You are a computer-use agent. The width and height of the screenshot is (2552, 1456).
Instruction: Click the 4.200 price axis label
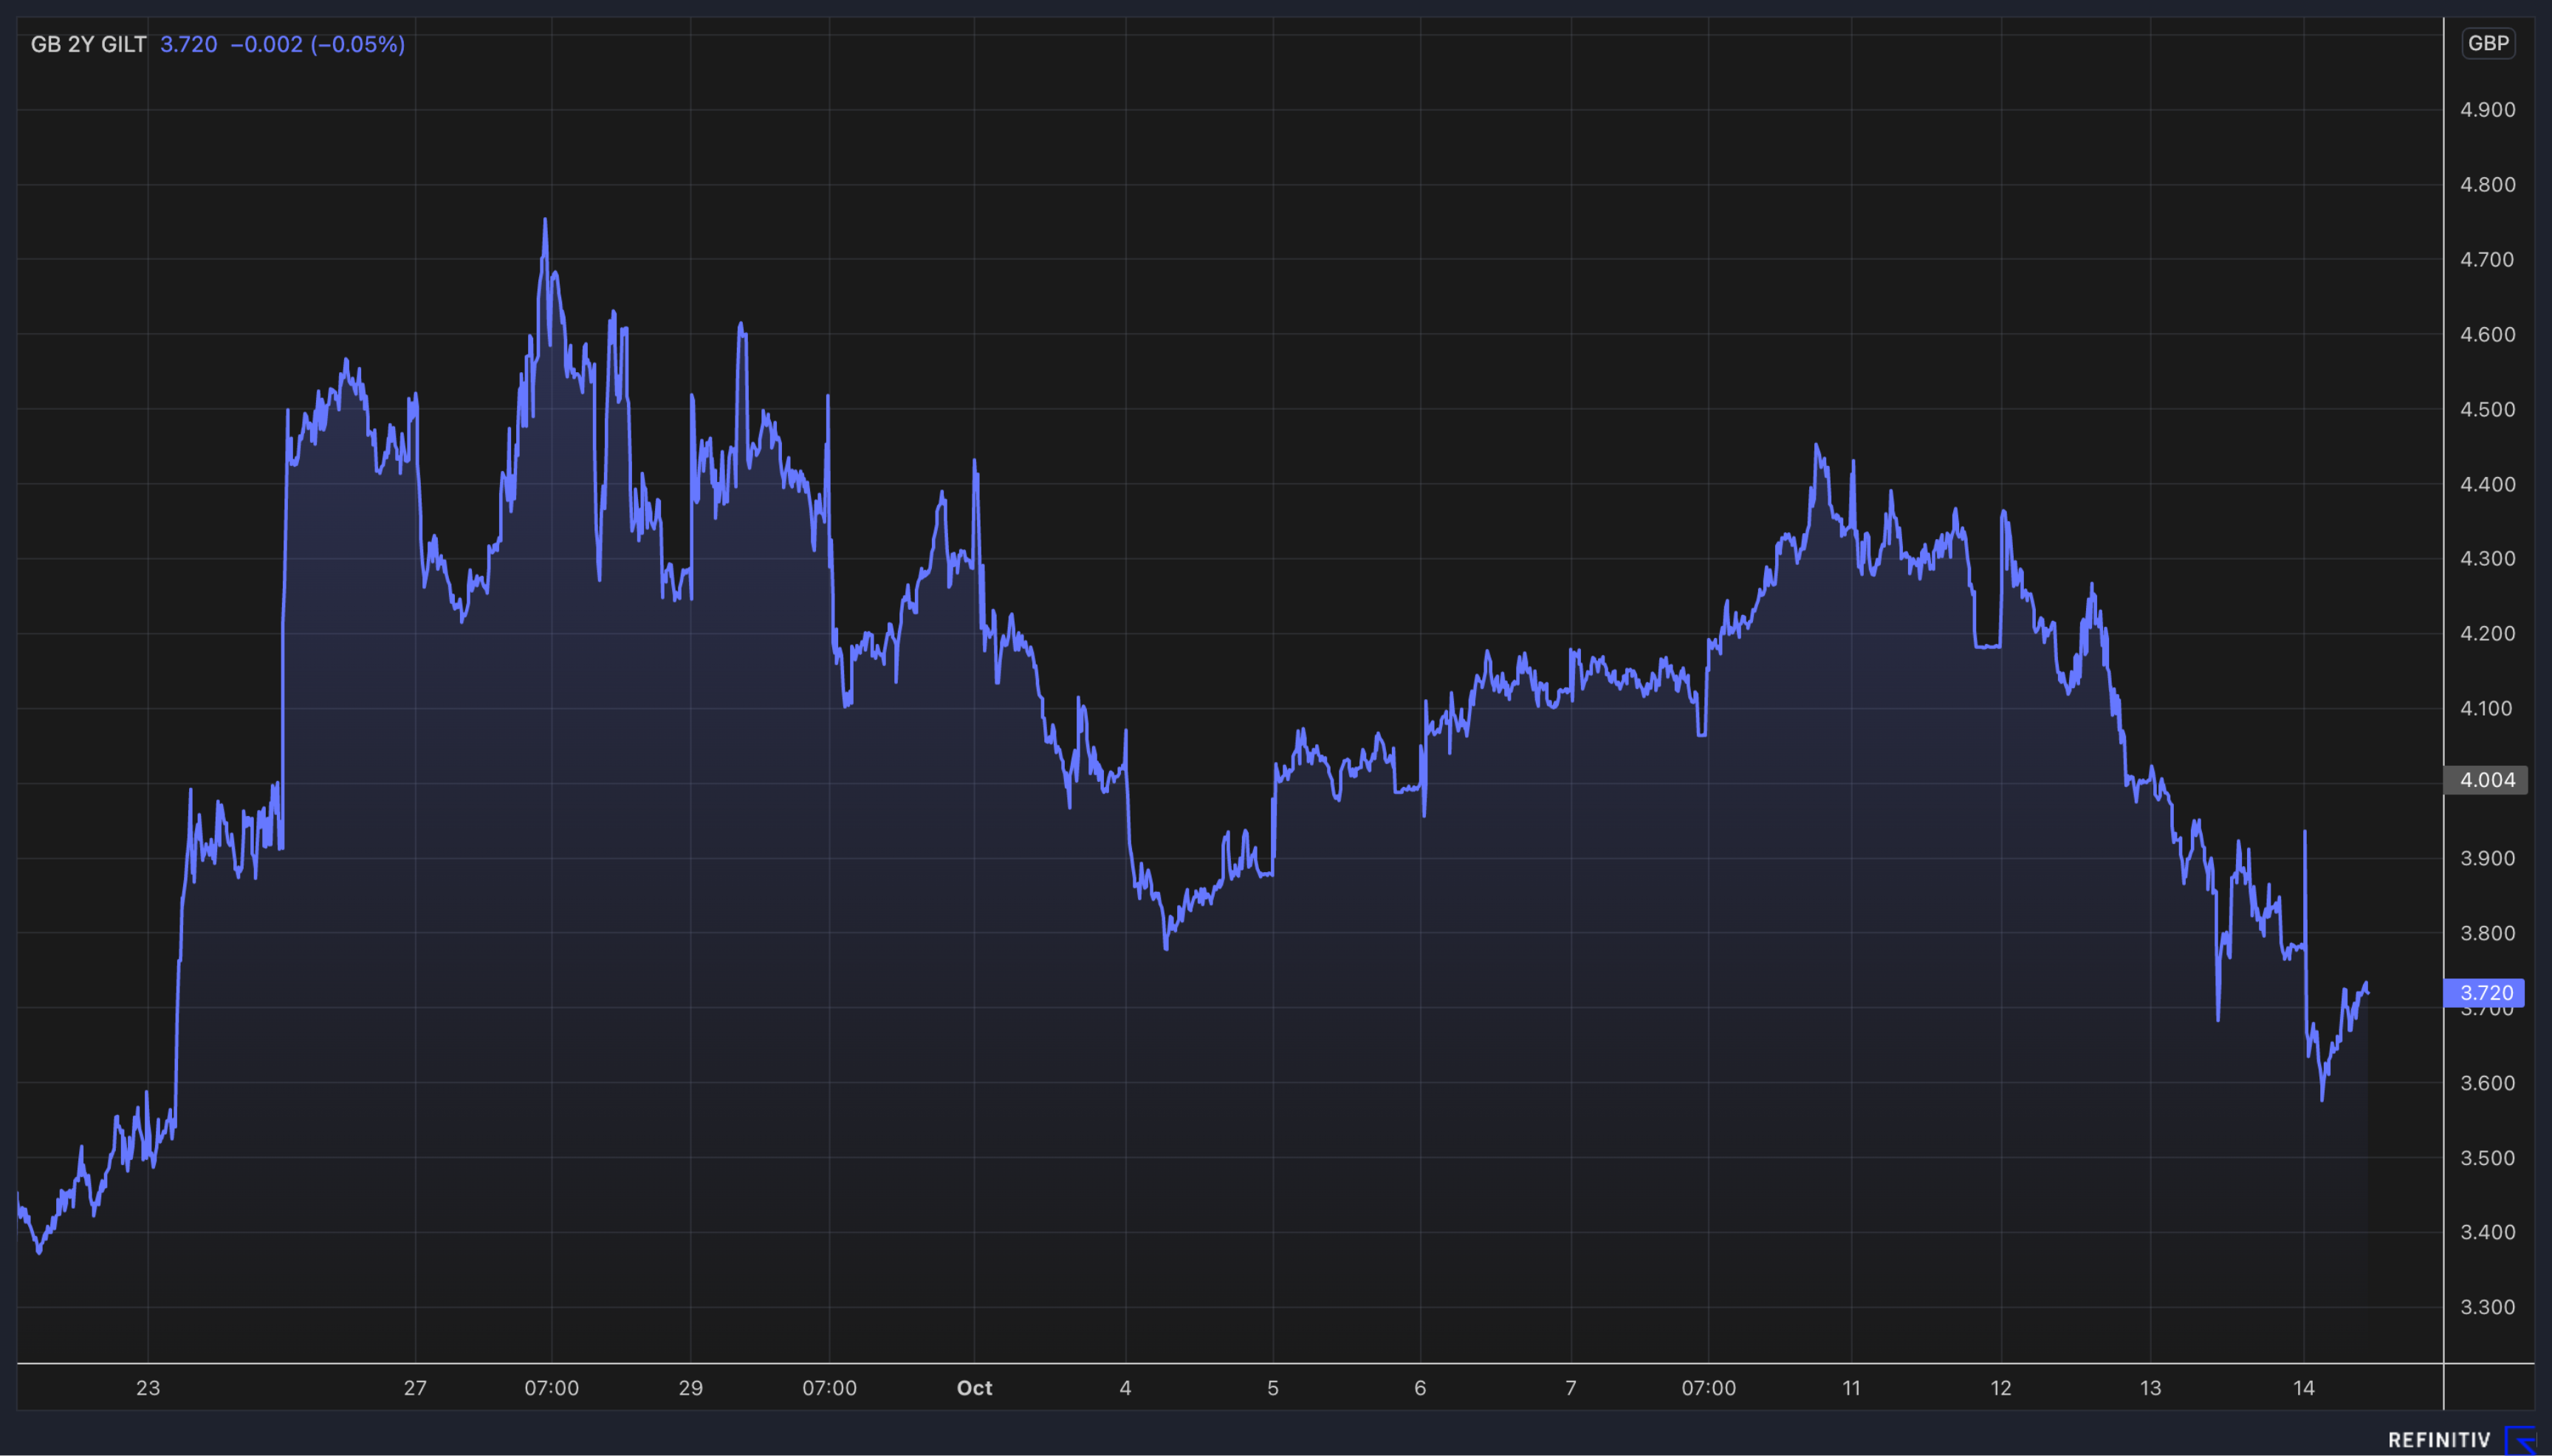(x=2488, y=634)
